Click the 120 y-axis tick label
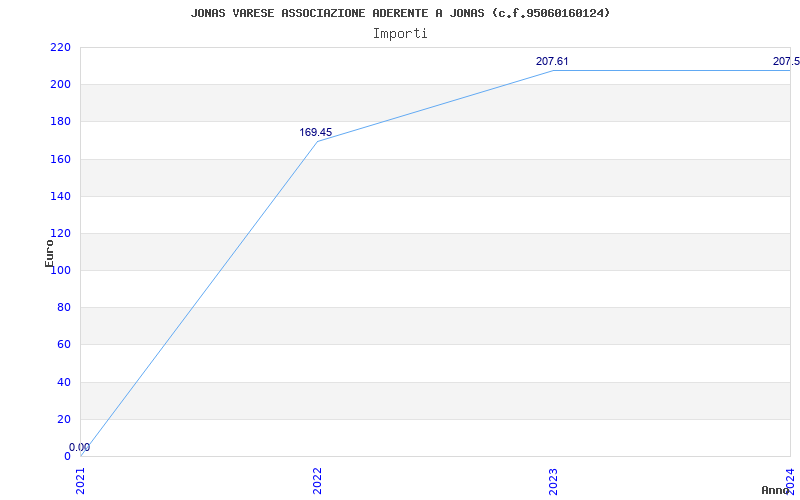800x500 pixels. [60, 234]
